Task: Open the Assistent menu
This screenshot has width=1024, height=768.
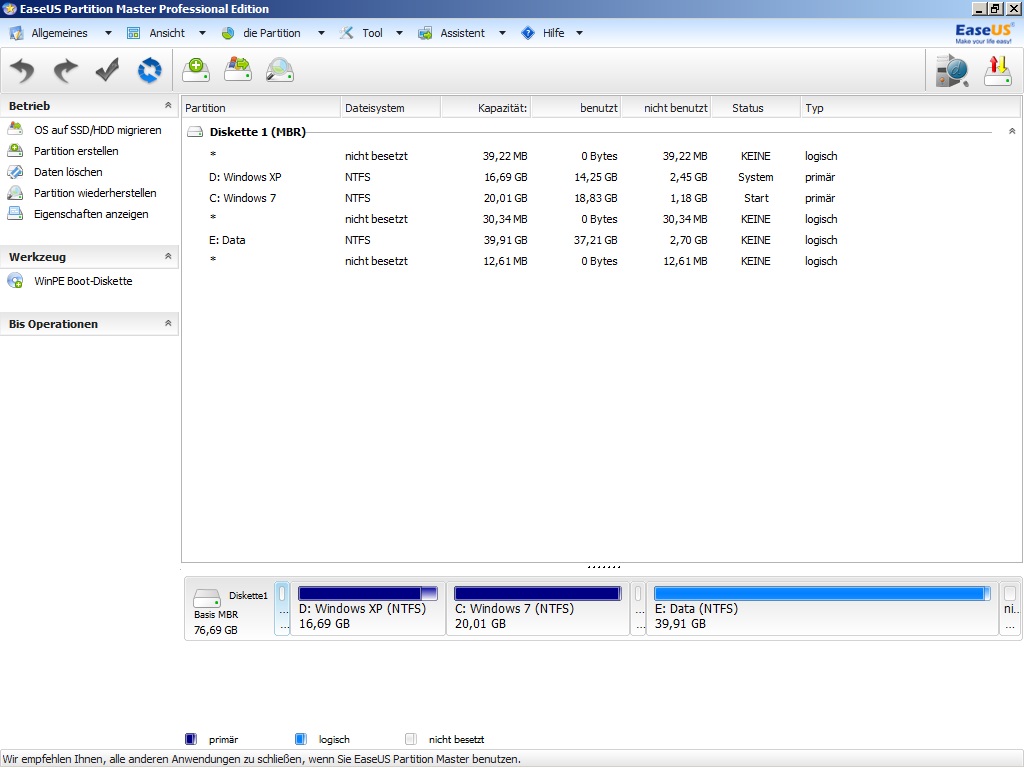Action: (x=462, y=33)
